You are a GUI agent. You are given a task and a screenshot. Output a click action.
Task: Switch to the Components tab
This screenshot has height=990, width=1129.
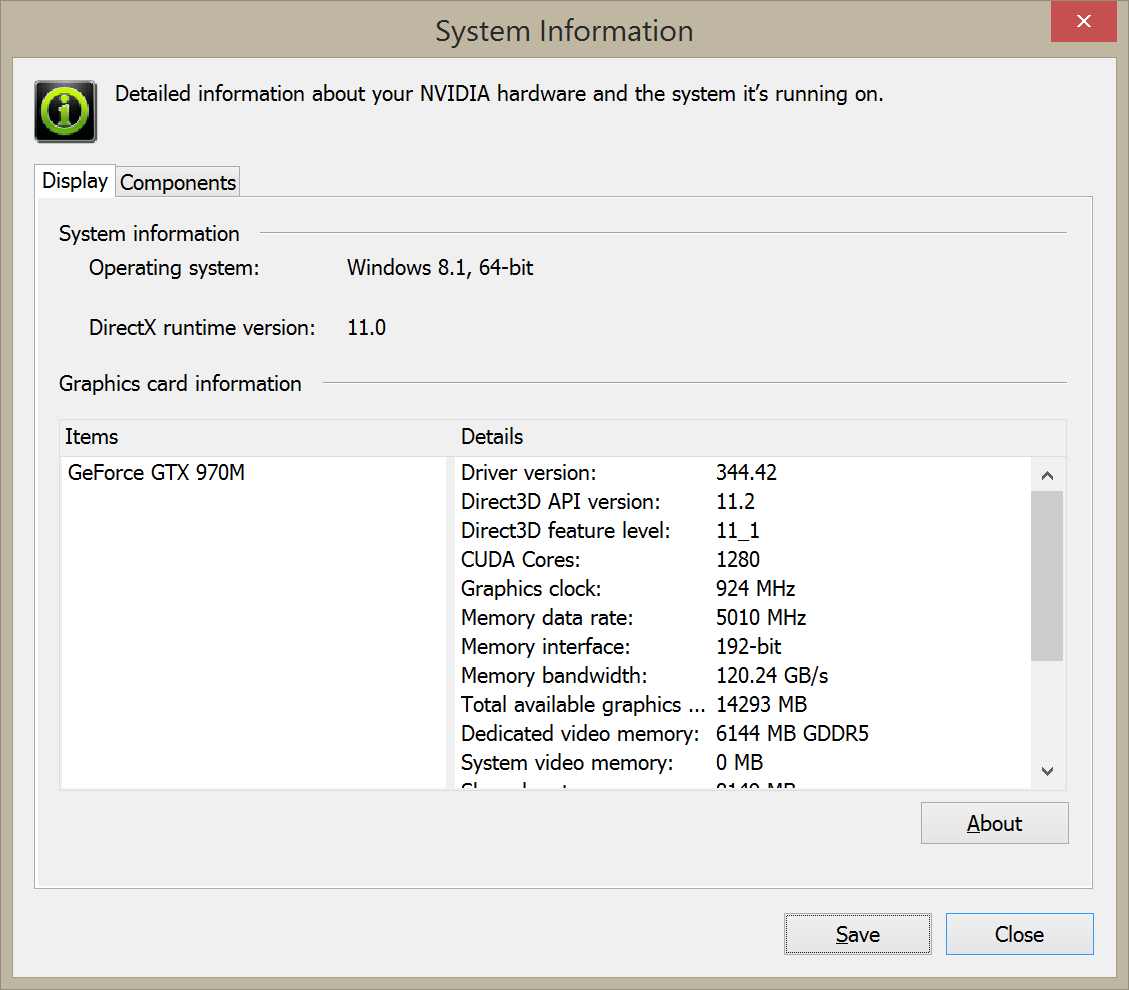click(178, 182)
